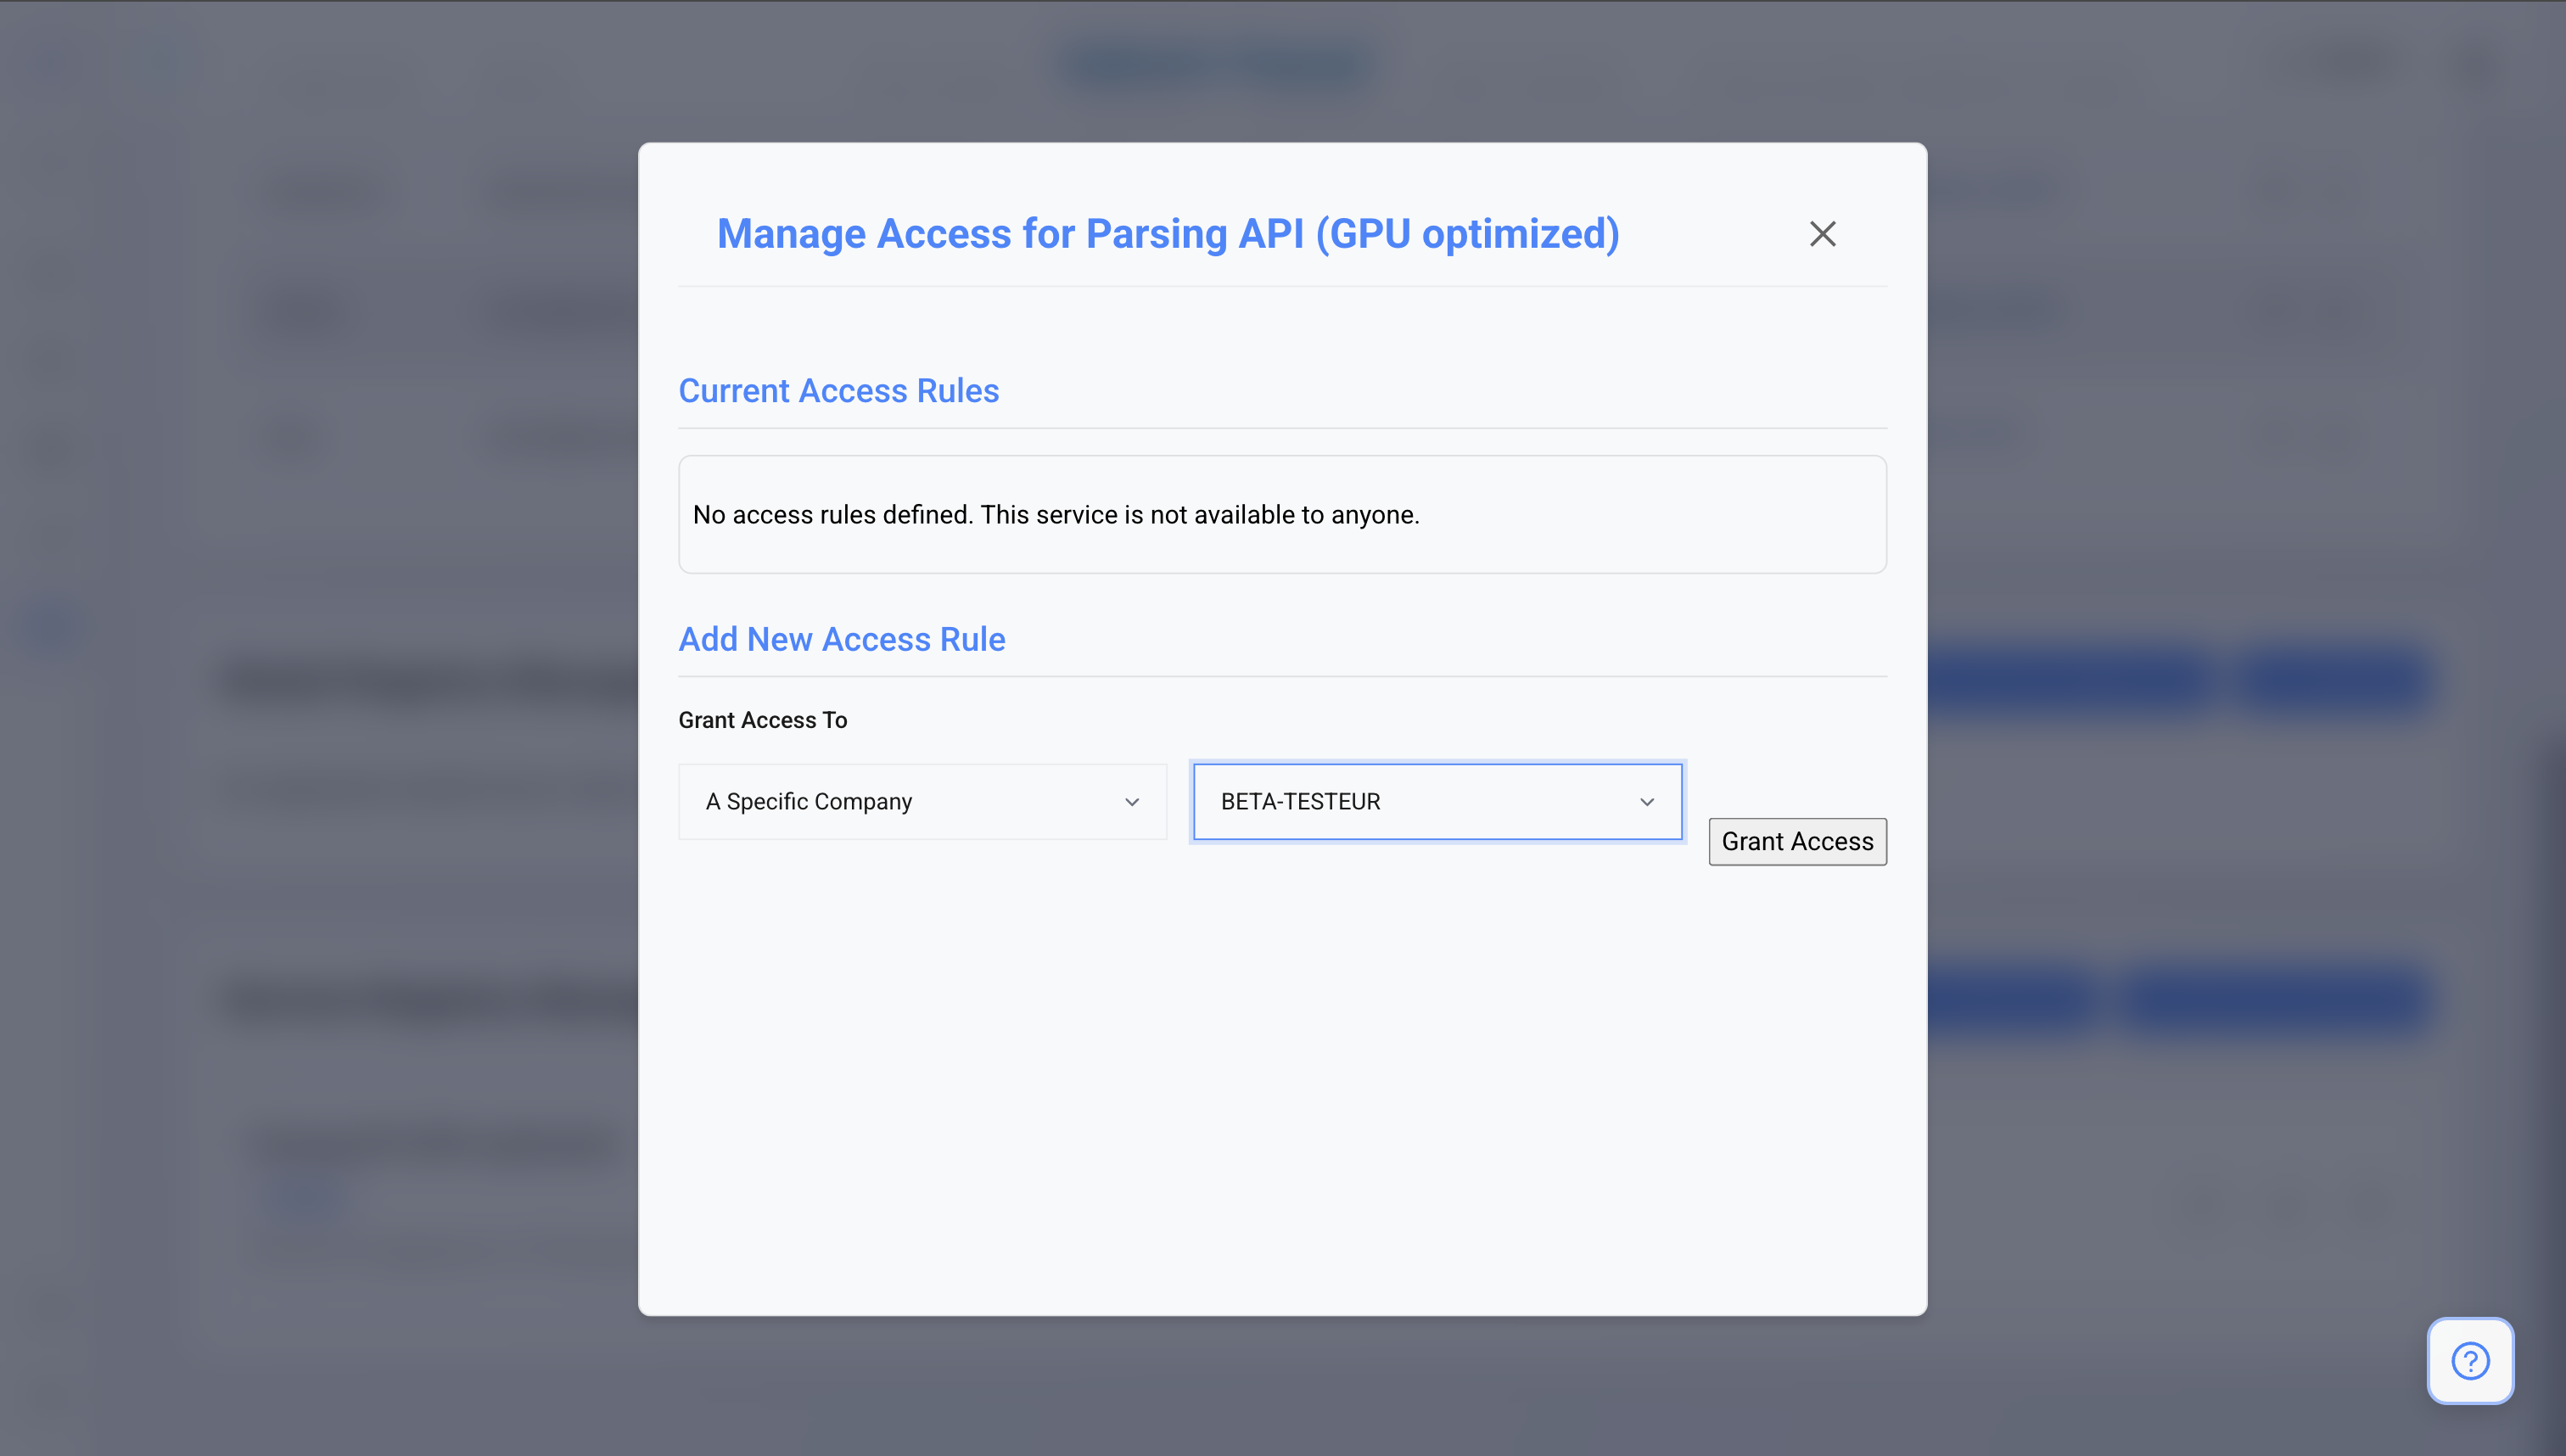Click the highlighted sidebar icon on the left
The width and height of the screenshot is (2566, 1456).
pyautogui.click(x=47, y=625)
